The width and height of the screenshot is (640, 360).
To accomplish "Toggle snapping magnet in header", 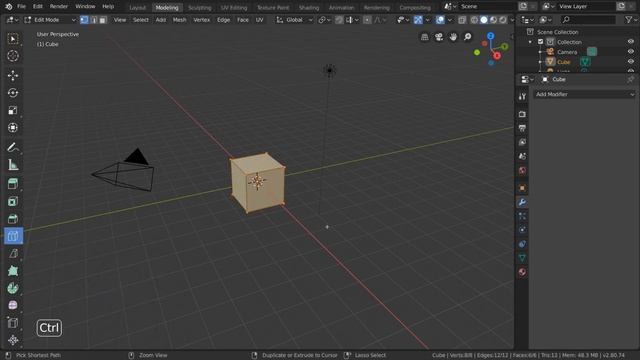I will coord(339,20).
